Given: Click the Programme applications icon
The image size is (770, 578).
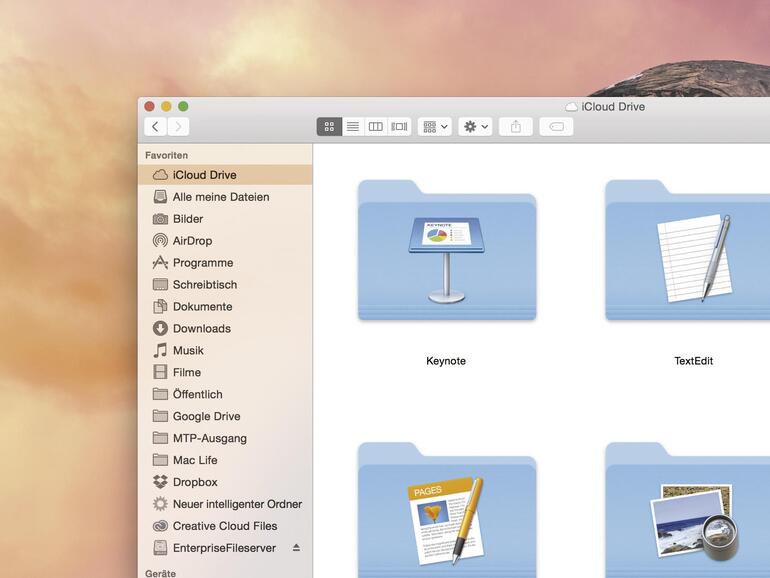Looking at the screenshot, I should pyautogui.click(x=160, y=263).
